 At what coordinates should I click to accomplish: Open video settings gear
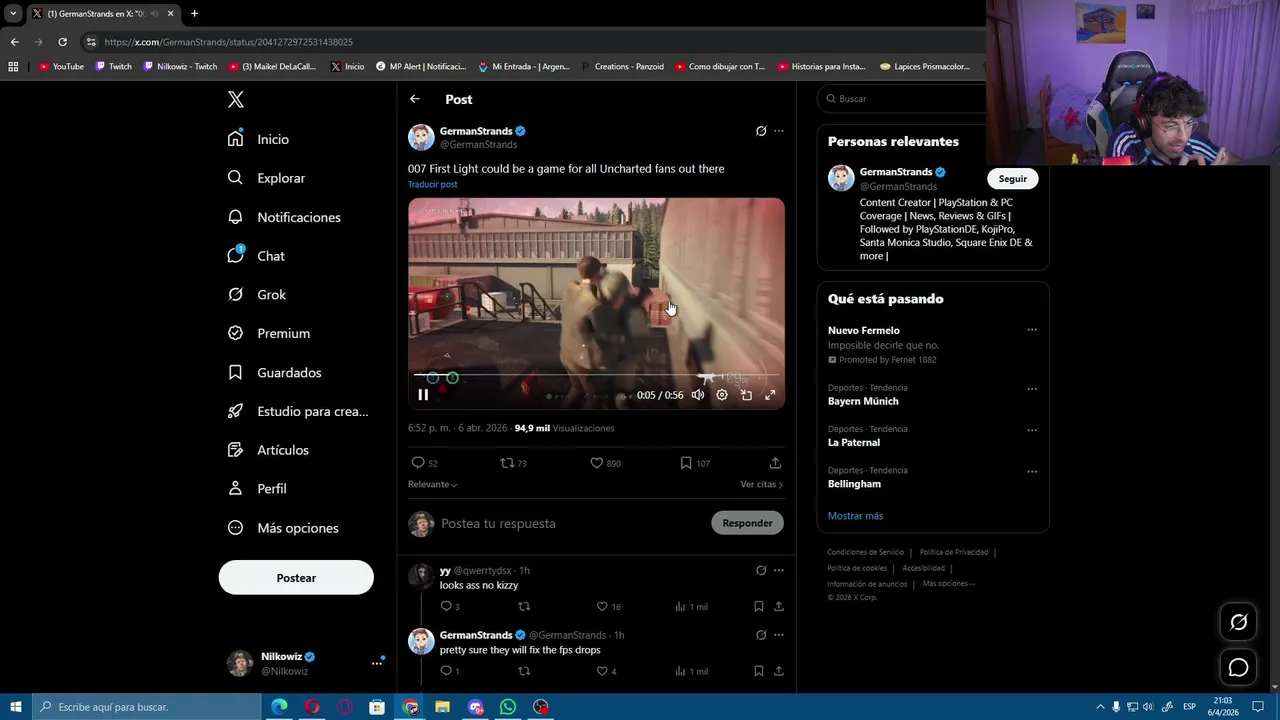722,395
